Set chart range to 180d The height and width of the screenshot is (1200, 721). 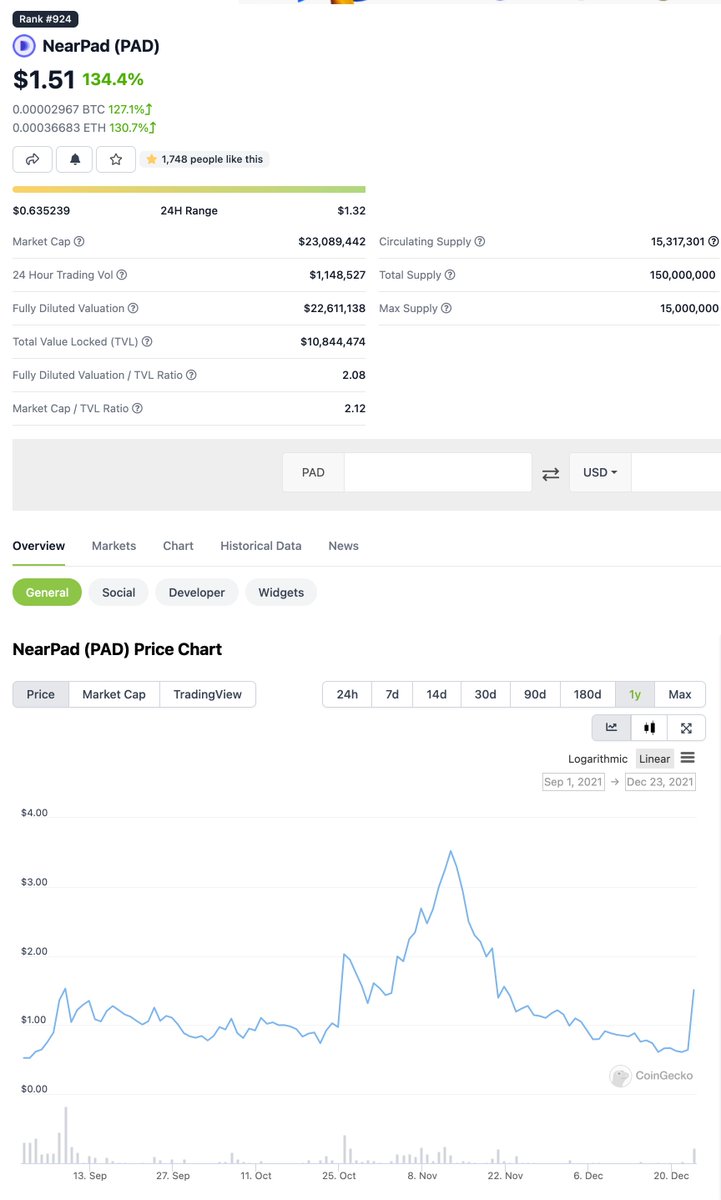point(588,694)
